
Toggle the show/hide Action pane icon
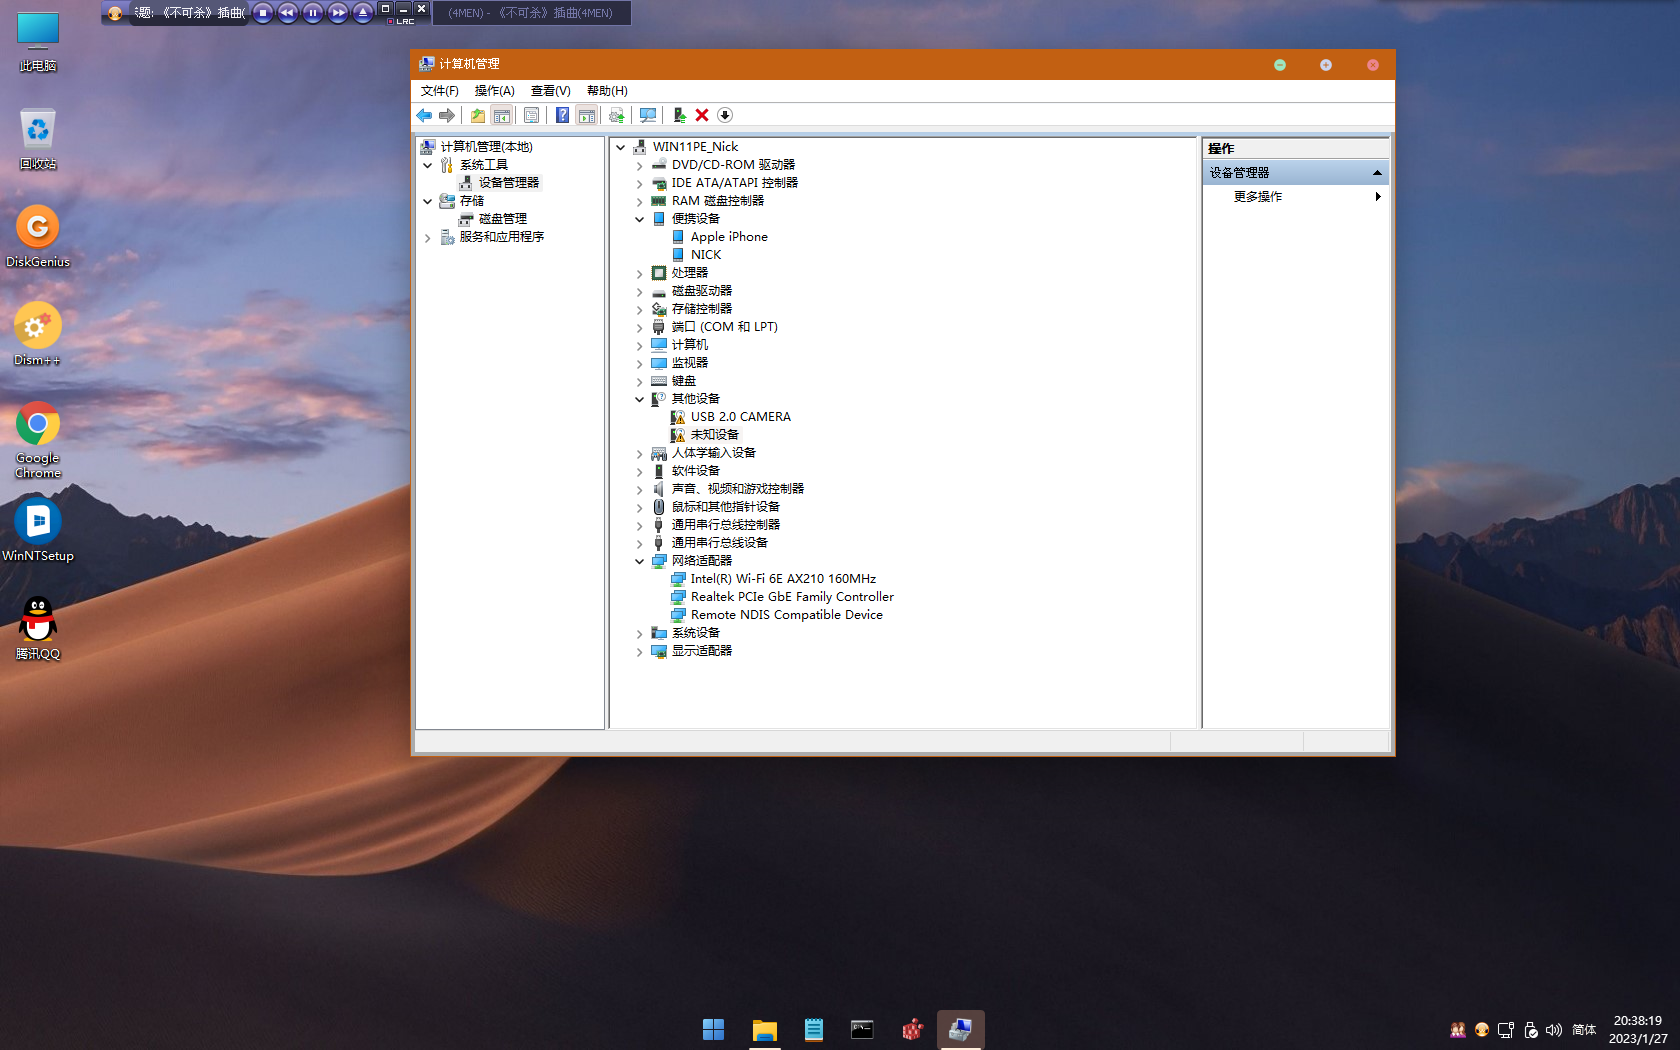(x=587, y=116)
